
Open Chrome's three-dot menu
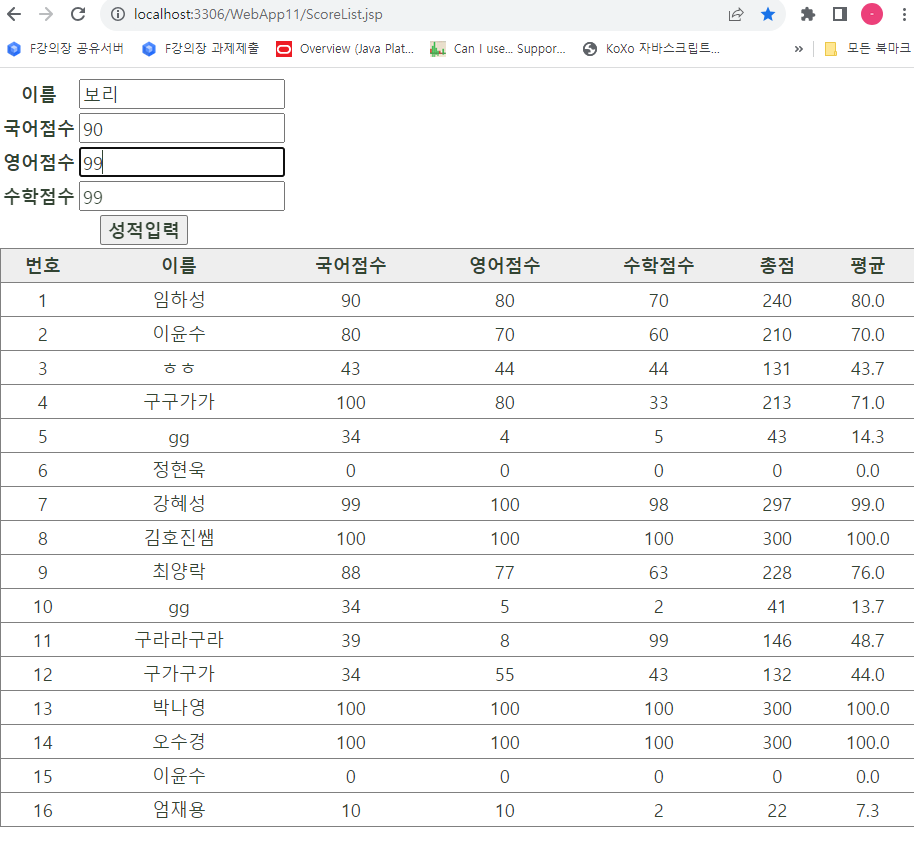(904, 15)
